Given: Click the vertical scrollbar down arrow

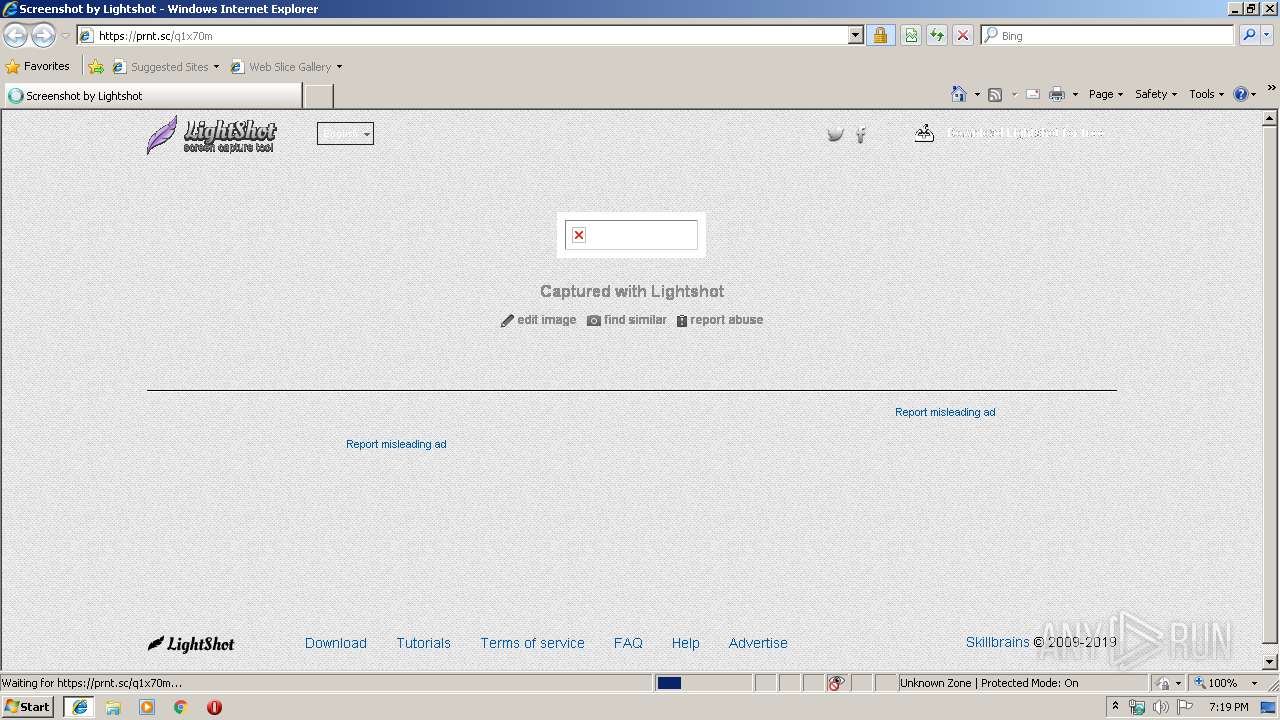Looking at the screenshot, I should pyautogui.click(x=1271, y=662).
